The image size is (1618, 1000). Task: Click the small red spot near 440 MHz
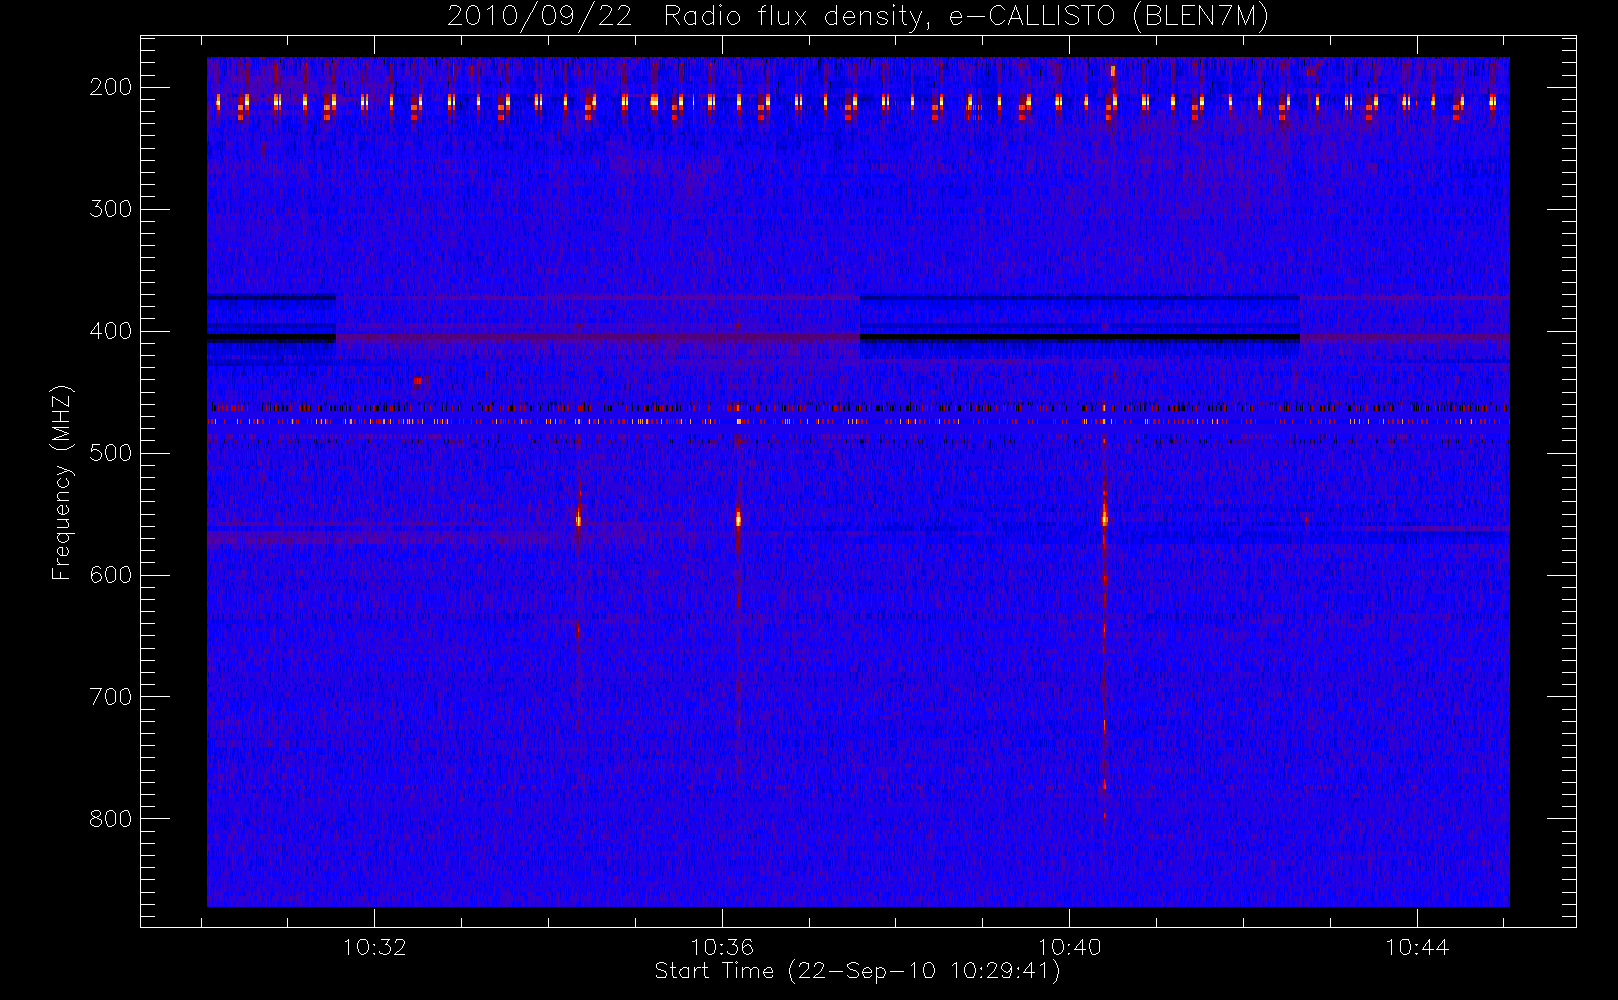[419, 381]
